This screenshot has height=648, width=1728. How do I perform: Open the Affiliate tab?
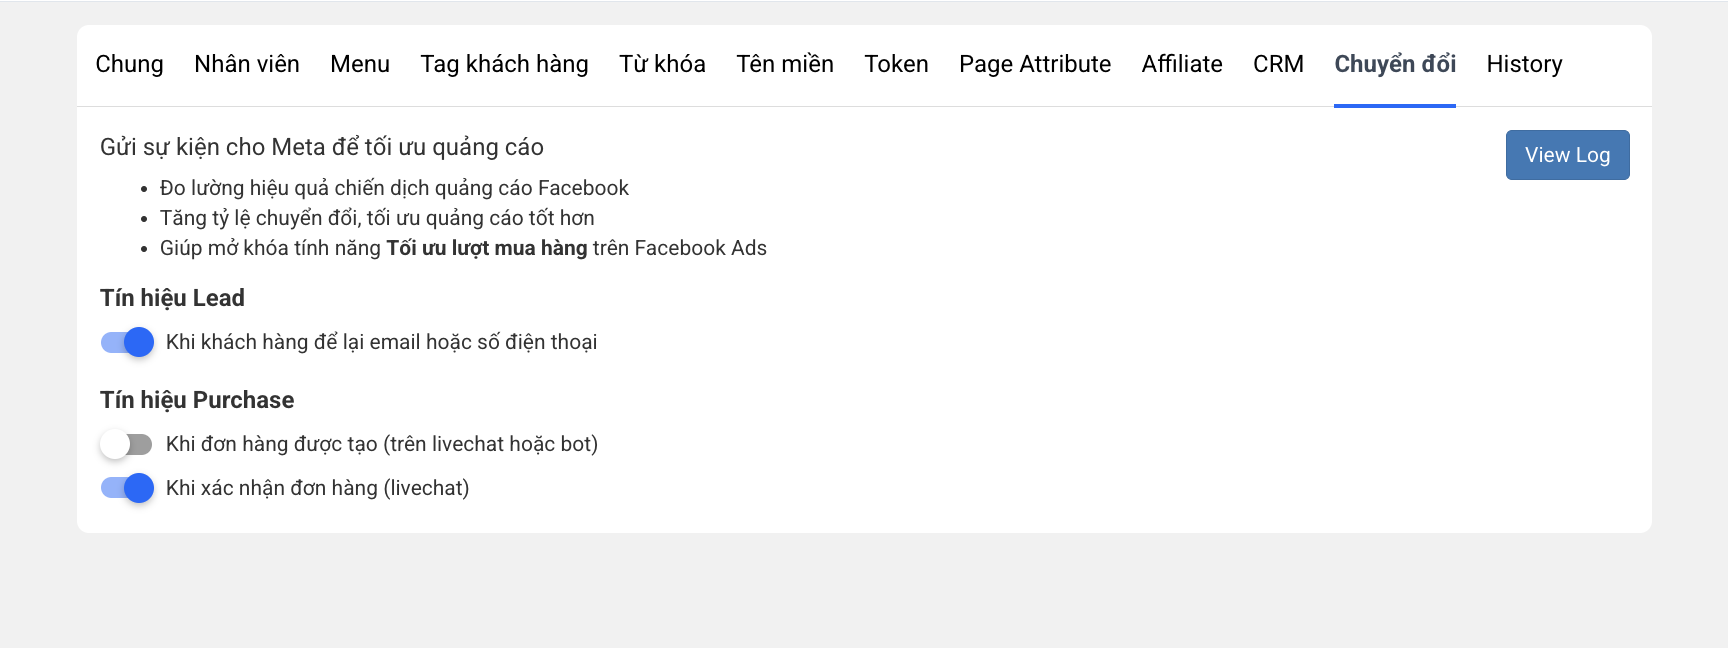pyautogui.click(x=1182, y=64)
